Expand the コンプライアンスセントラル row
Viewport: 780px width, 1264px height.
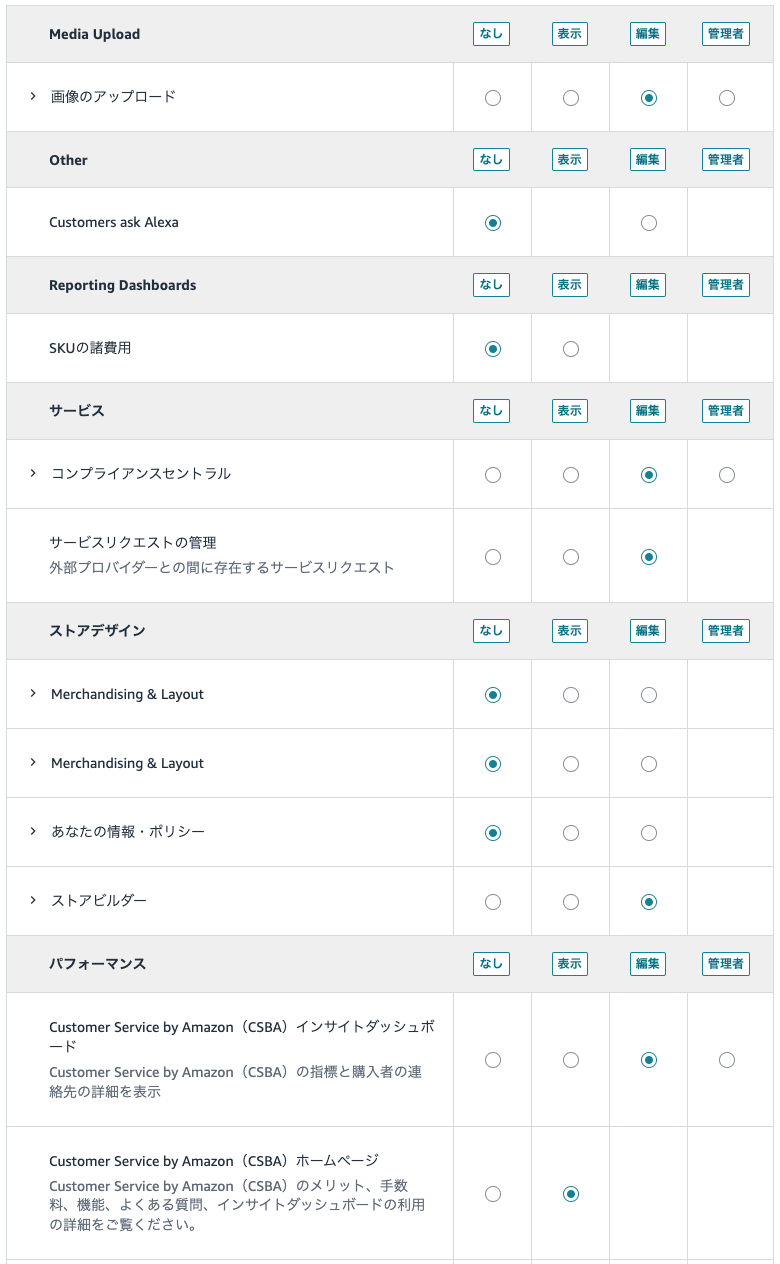coord(33,473)
